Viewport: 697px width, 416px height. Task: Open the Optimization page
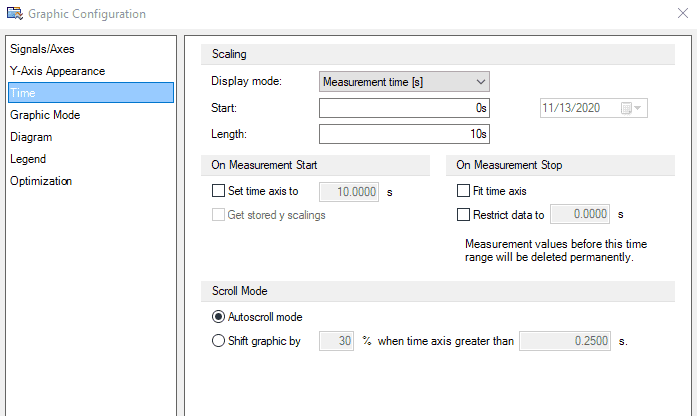tap(41, 181)
